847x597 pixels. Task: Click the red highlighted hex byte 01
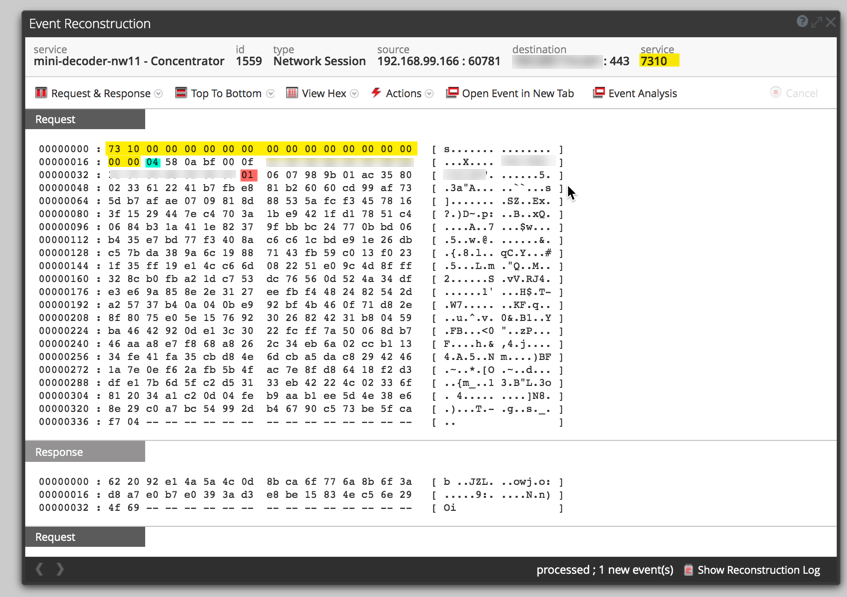[x=248, y=175]
